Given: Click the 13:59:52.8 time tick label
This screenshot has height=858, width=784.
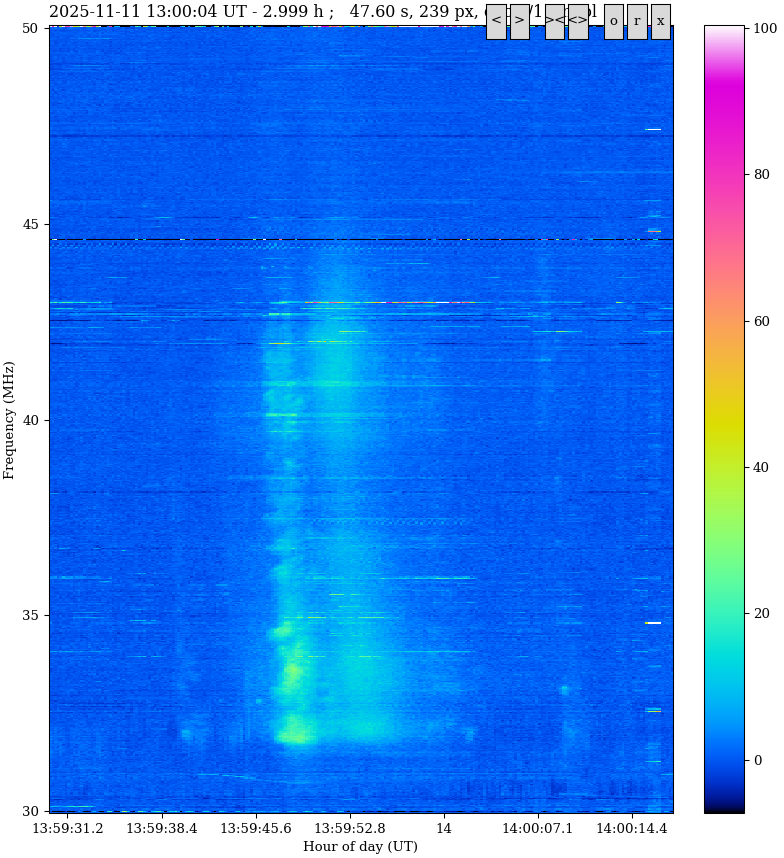Looking at the screenshot, I should click(350, 829).
